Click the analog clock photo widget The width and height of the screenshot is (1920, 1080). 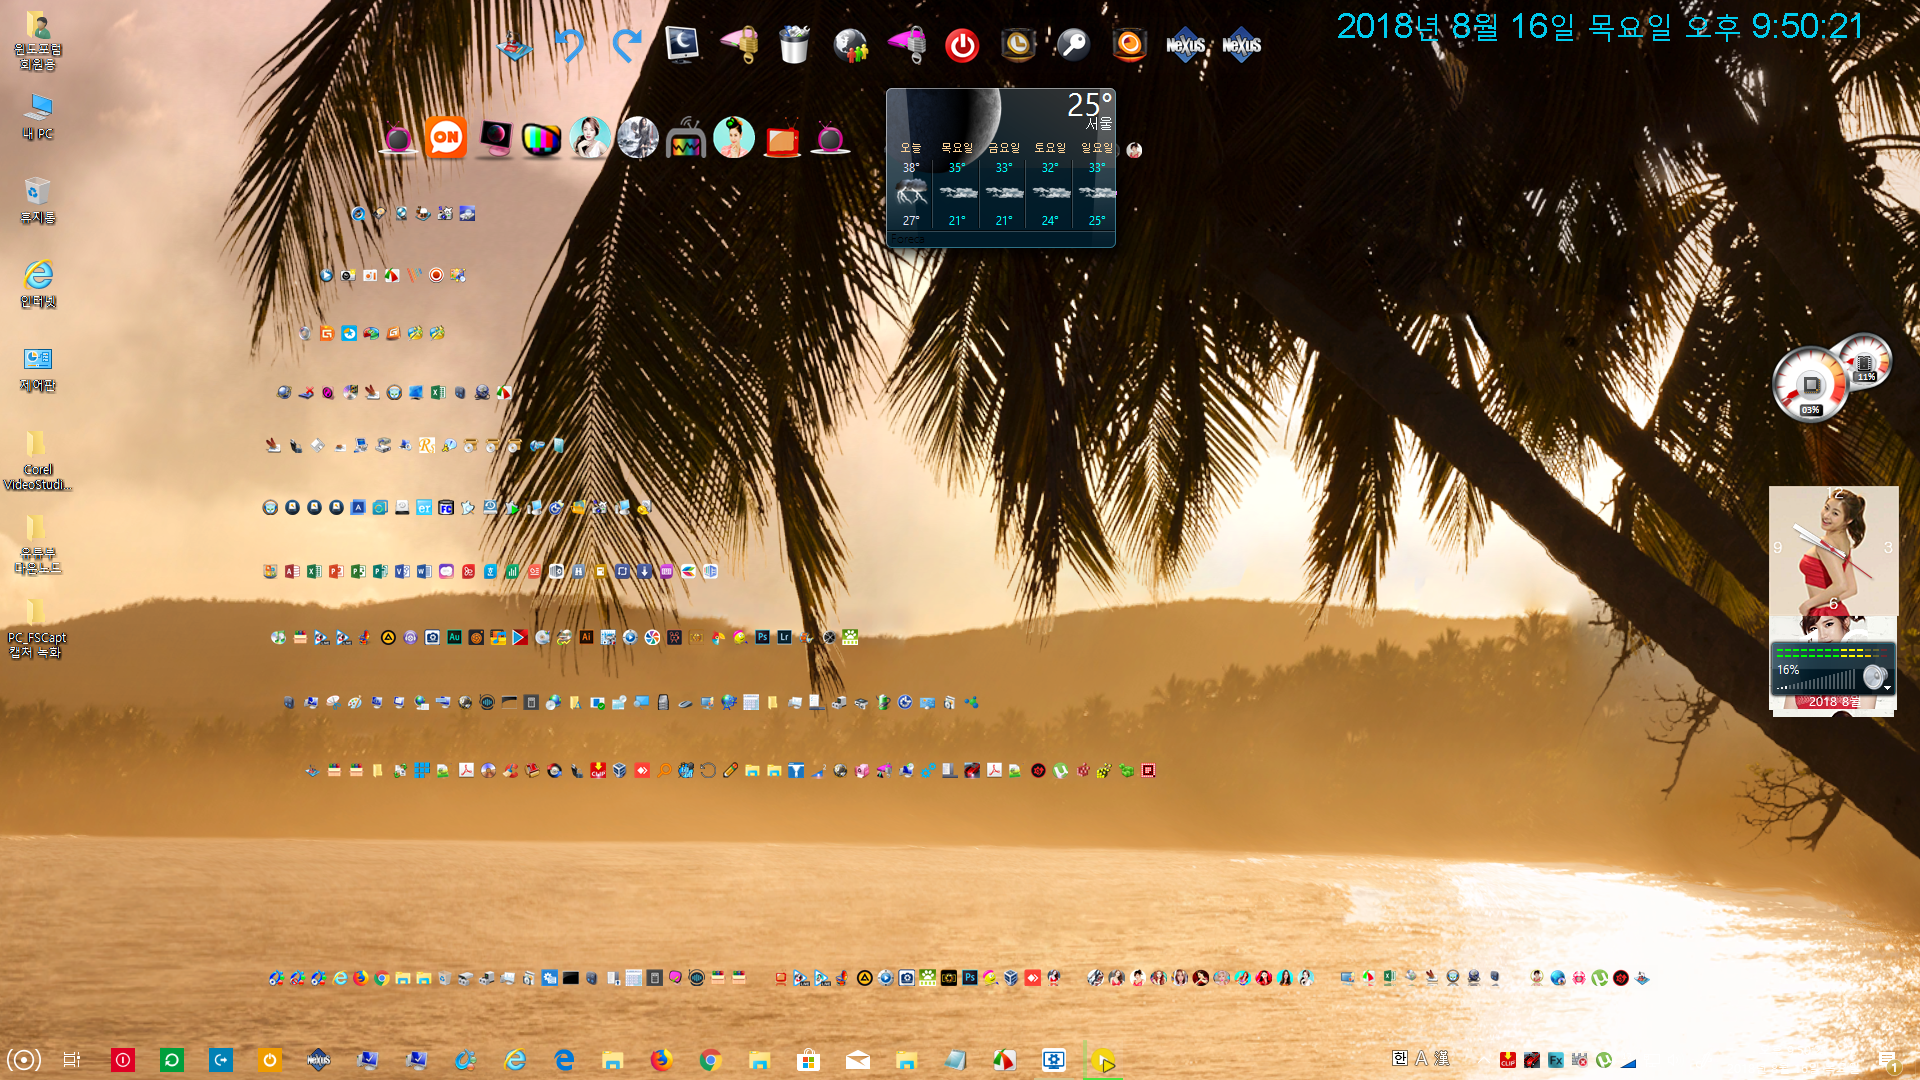click(x=1834, y=550)
